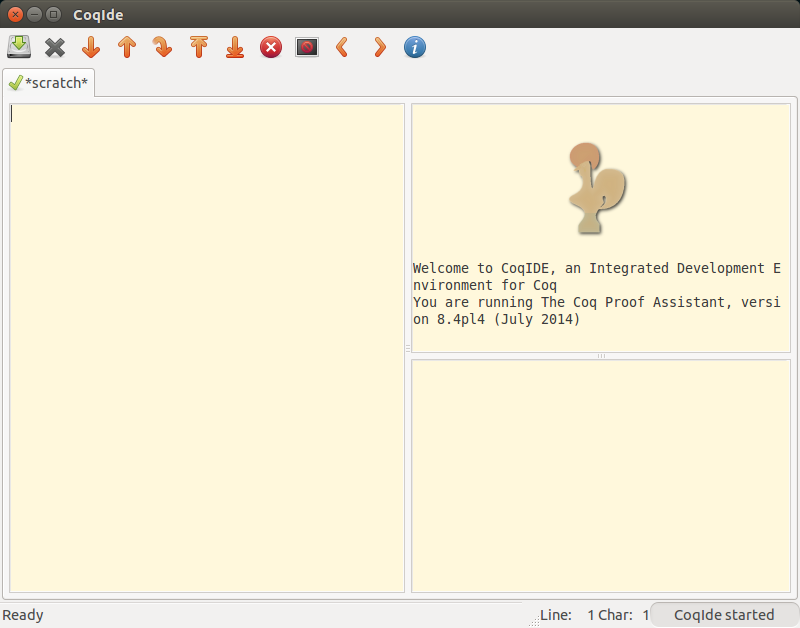Click the 'Line: 1 Char: 1' indicator
This screenshot has height=628, width=800.
point(594,615)
